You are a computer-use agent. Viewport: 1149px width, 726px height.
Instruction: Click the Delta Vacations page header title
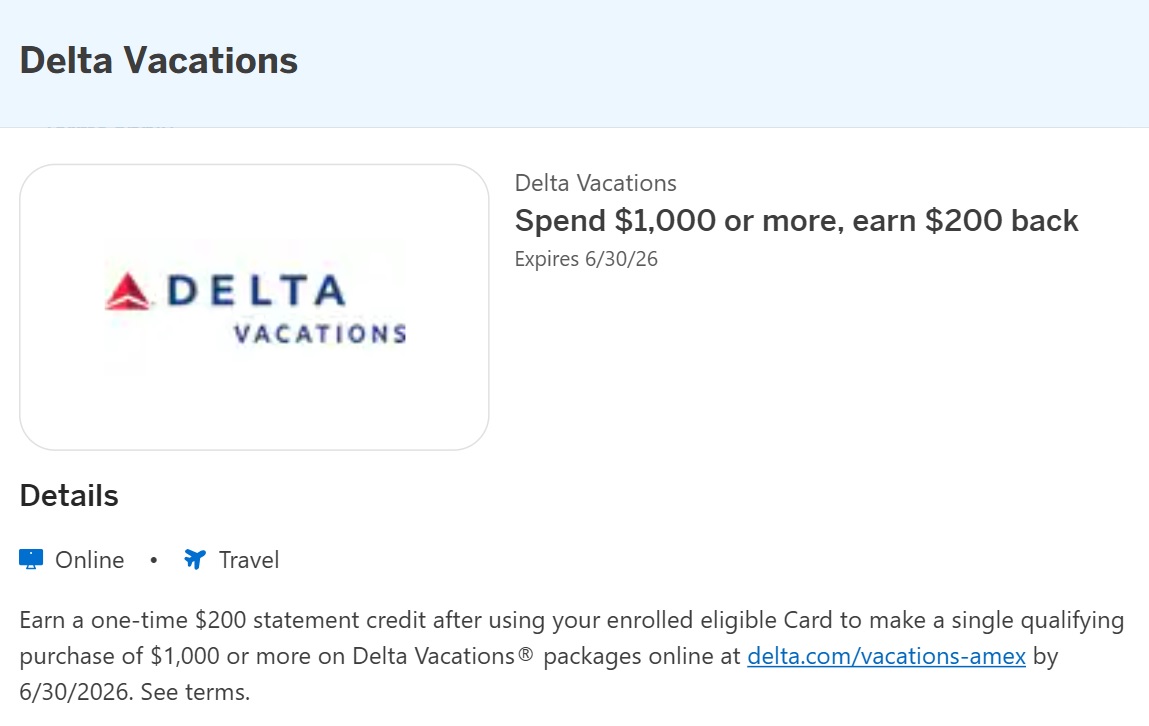click(x=158, y=60)
